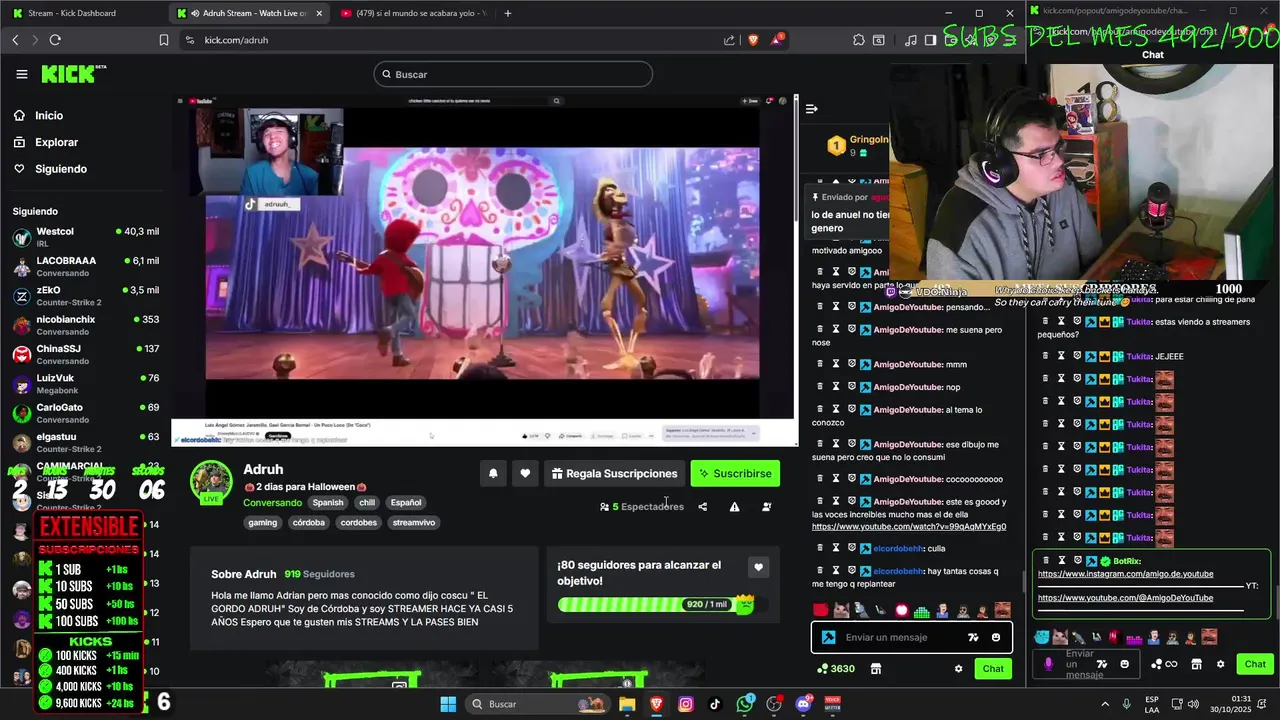Open emoji picker in popout chat input
The width and height of the screenshot is (1280, 720).
coord(1124,664)
